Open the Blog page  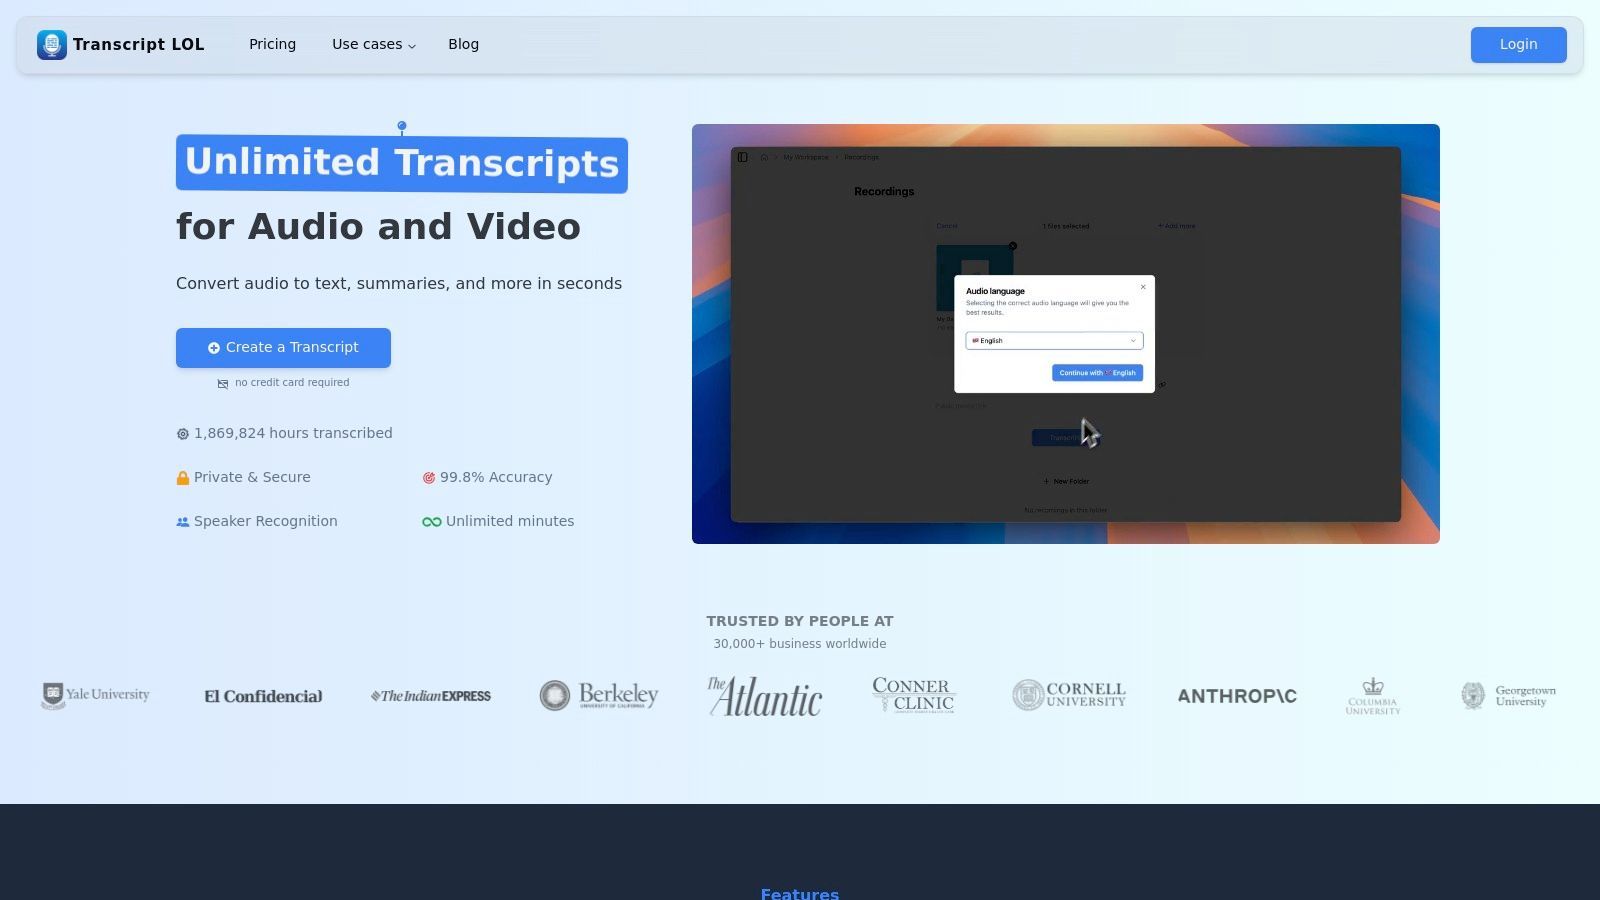click(x=463, y=44)
